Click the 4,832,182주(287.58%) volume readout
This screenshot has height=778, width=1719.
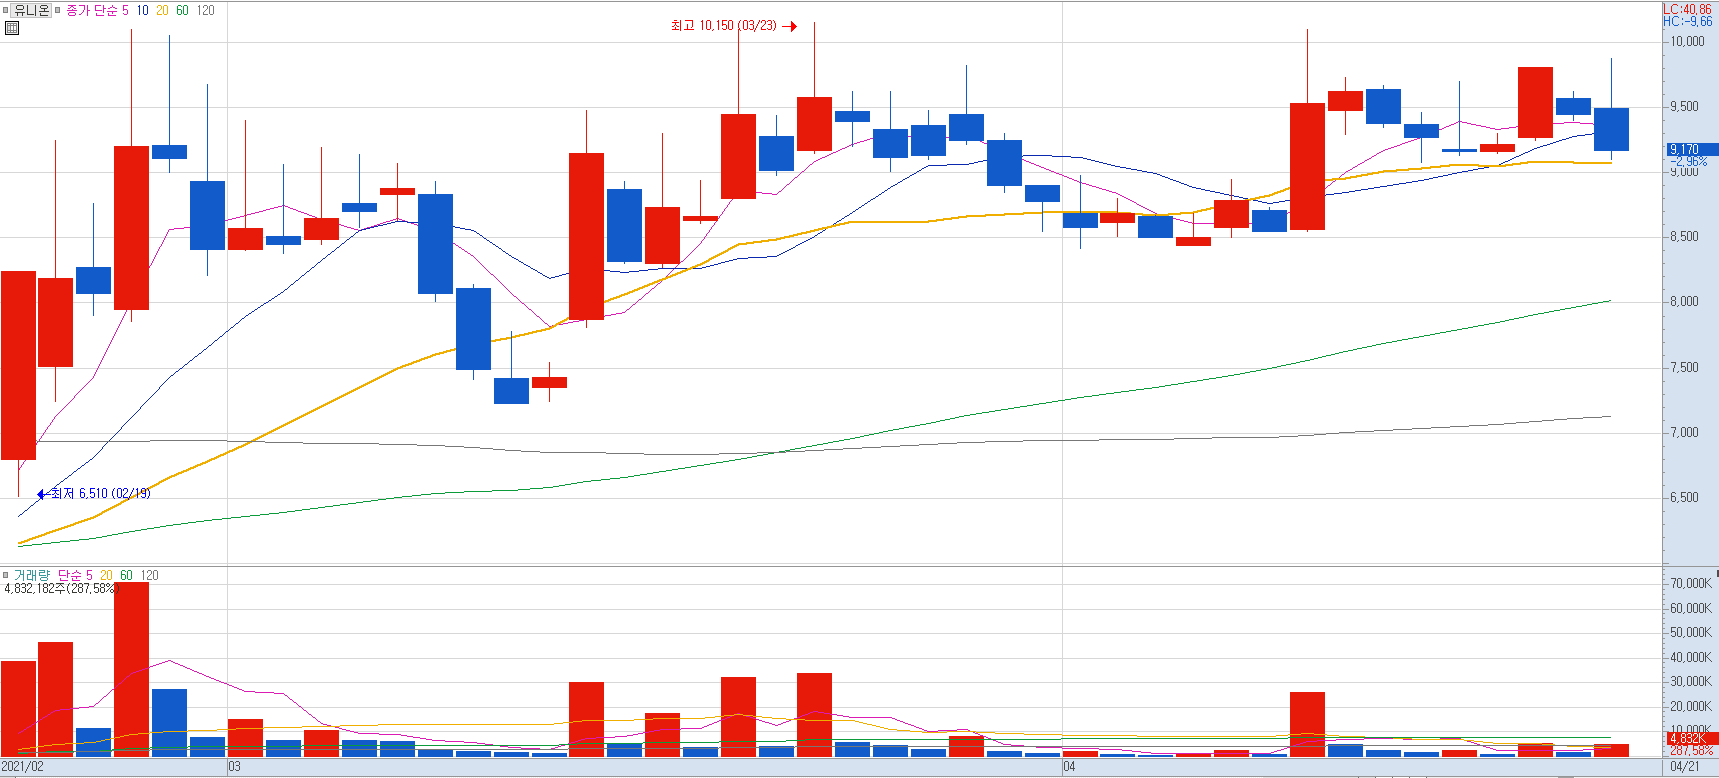pyautogui.click(x=61, y=589)
